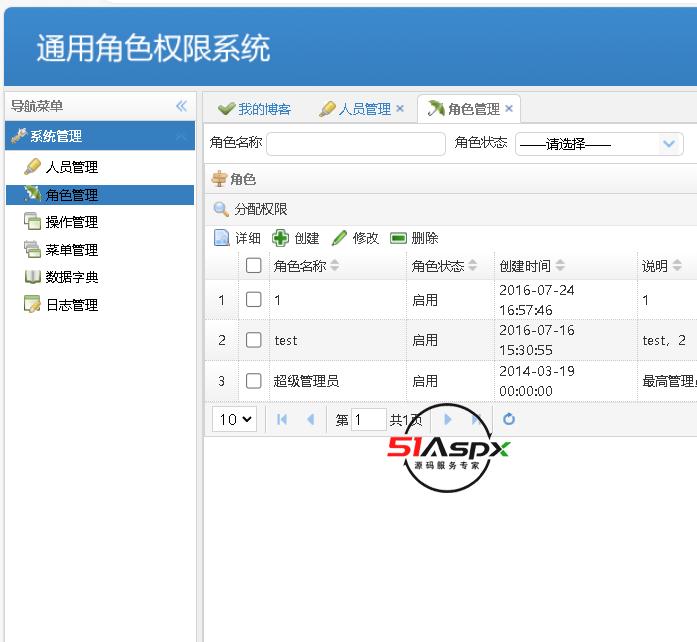
Task: Toggle the select-all checkbox in header
Action: pyautogui.click(x=253, y=265)
